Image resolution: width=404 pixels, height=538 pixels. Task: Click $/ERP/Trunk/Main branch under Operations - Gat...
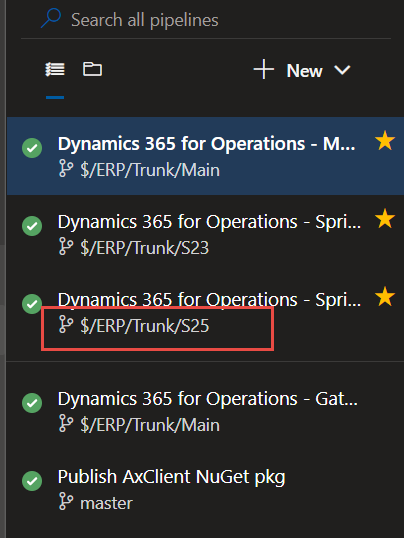[x=150, y=425]
